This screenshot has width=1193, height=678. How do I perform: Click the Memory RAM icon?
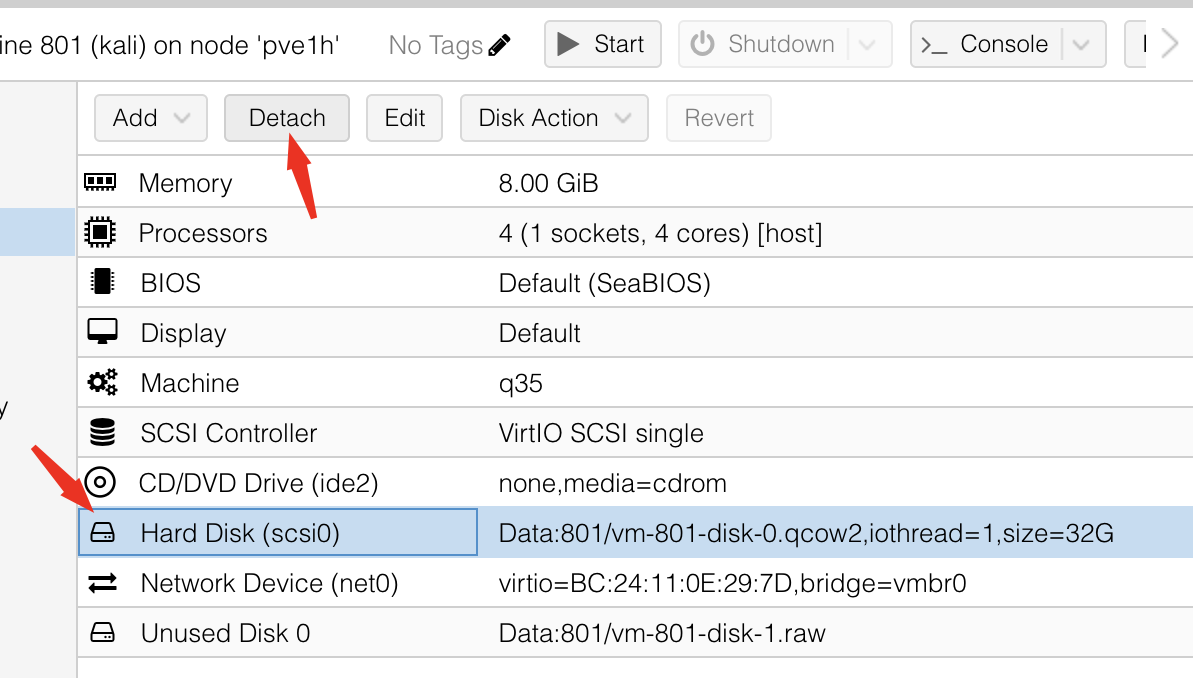(101, 183)
